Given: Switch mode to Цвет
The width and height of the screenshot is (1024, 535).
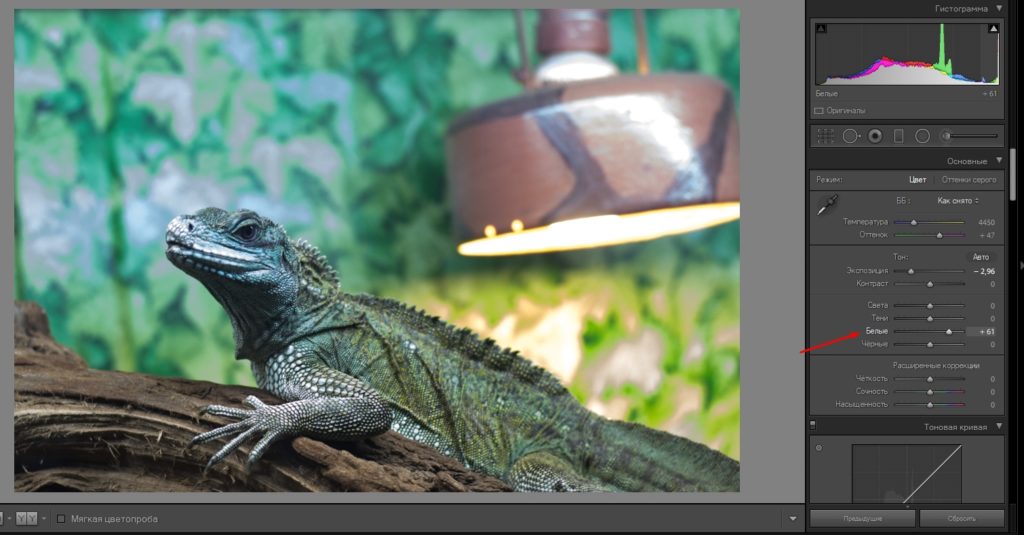Looking at the screenshot, I should point(917,180).
